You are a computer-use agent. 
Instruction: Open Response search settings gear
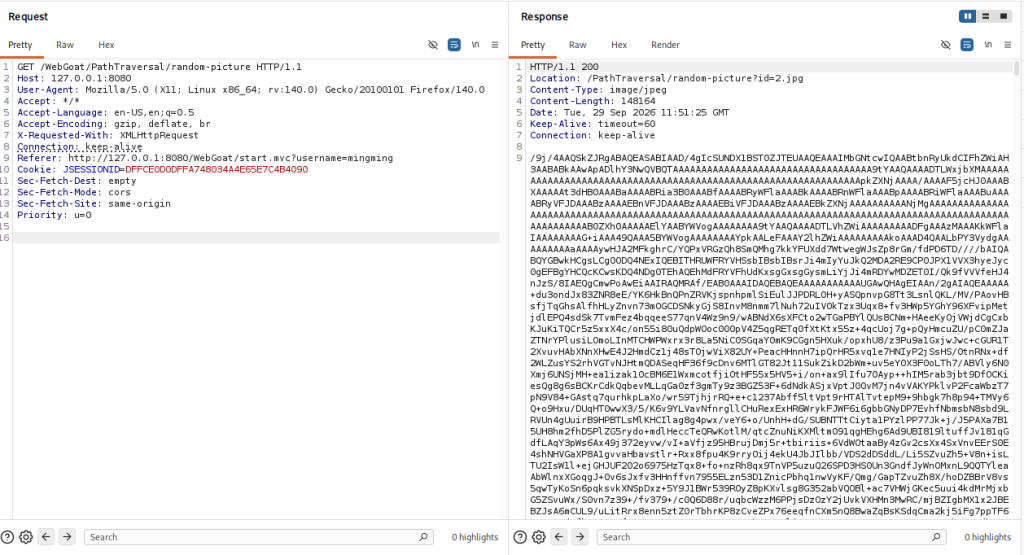(x=539, y=537)
